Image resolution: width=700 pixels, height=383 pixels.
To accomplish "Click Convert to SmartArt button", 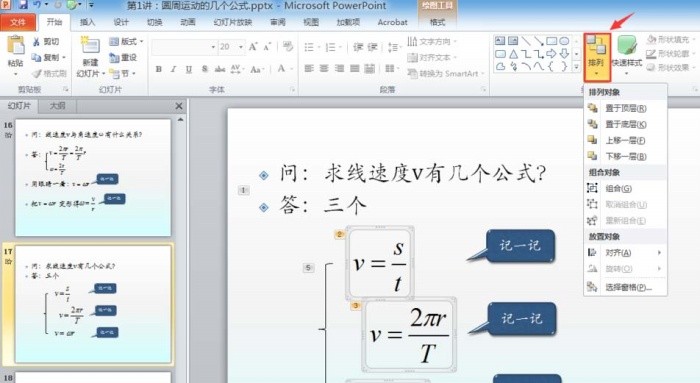I will point(446,73).
